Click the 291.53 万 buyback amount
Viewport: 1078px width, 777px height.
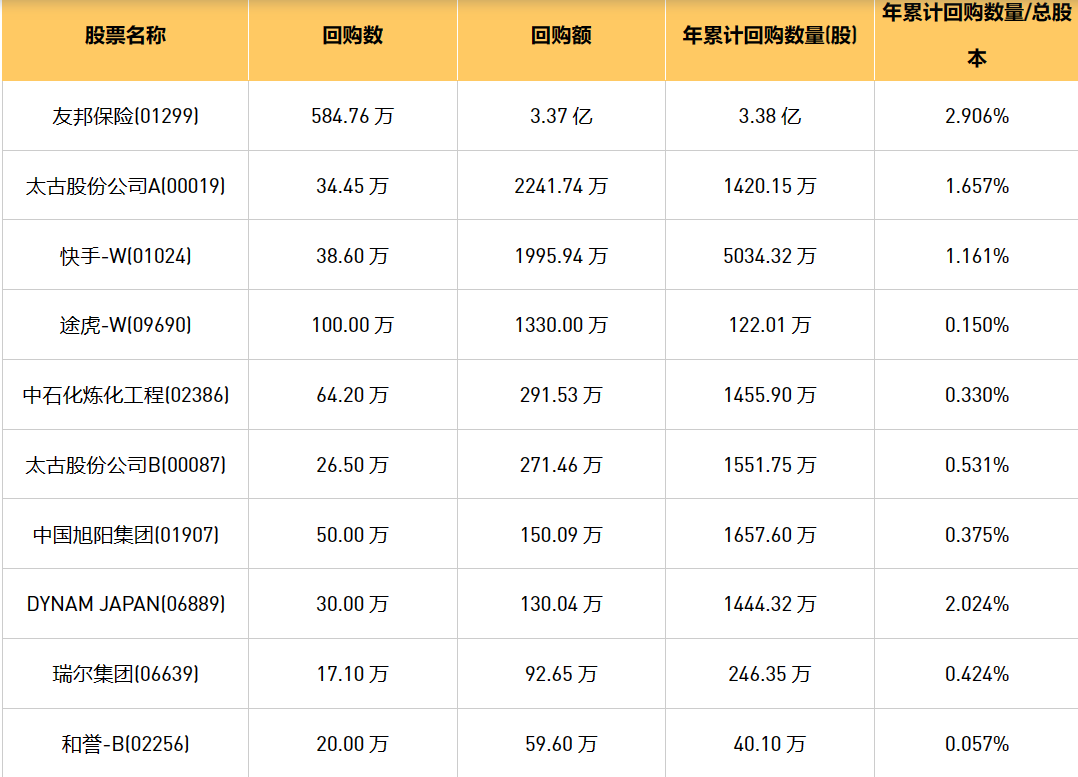pyautogui.click(x=561, y=395)
